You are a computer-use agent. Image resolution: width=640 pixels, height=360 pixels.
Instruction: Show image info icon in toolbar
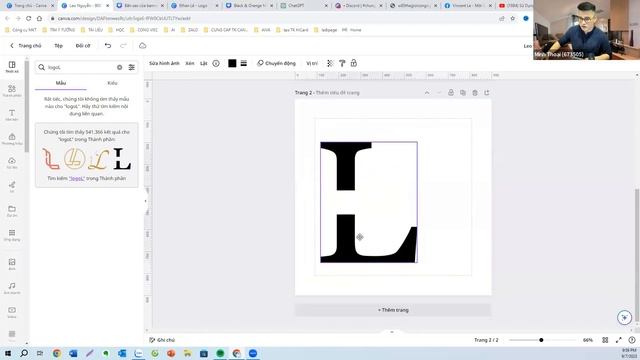[x=216, y=63]
